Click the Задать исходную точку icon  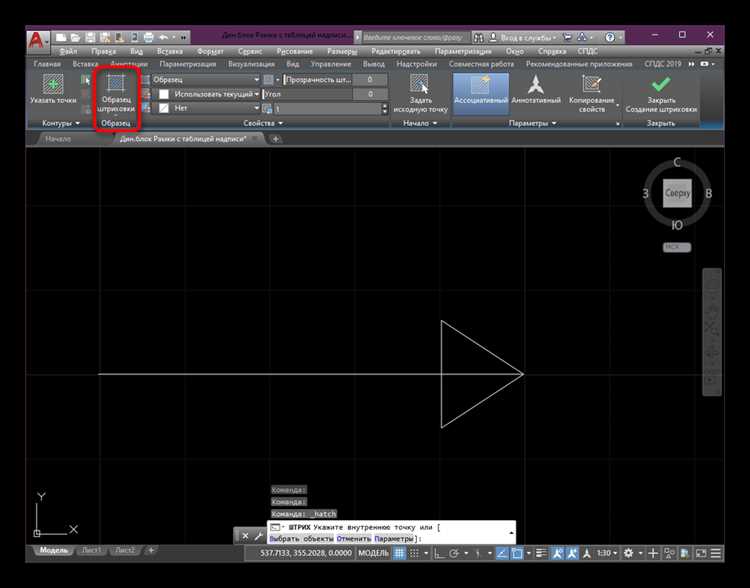point(419,84)
